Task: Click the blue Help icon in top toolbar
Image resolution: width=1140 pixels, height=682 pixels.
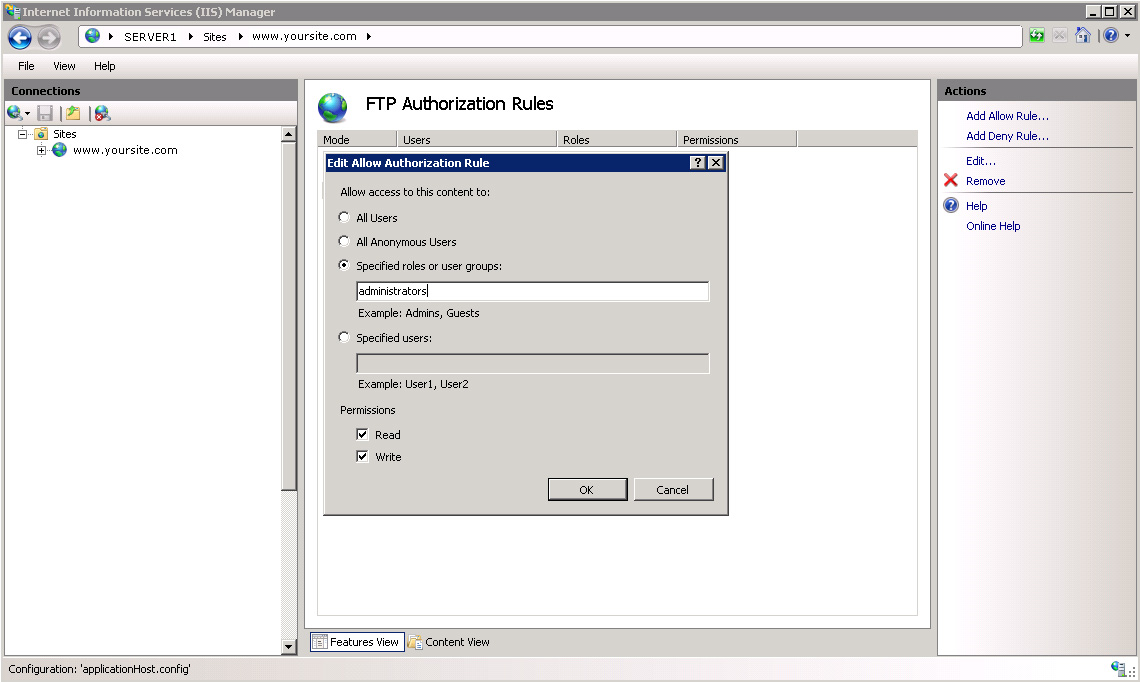Action: pyautogui.click(x=1111, y=36)
